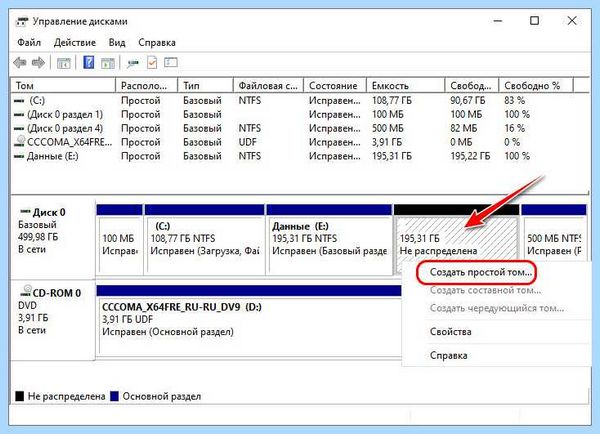
Task: Click the 3,91 ГБ capacity cell
Action: pyautogui.click(x=387, y=142)
